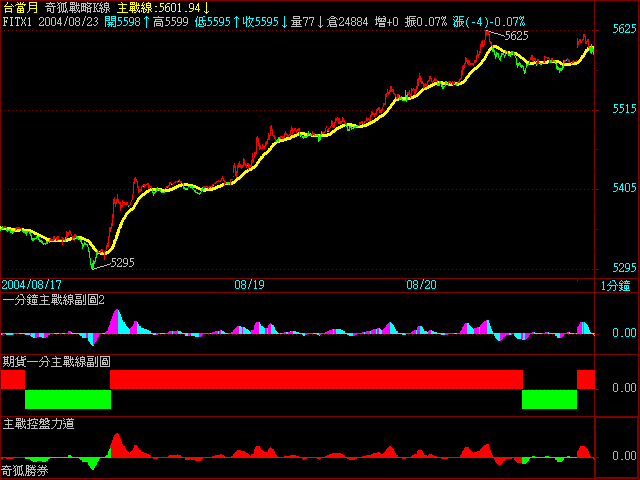Click the 5625 price axis label

[624, 29]
